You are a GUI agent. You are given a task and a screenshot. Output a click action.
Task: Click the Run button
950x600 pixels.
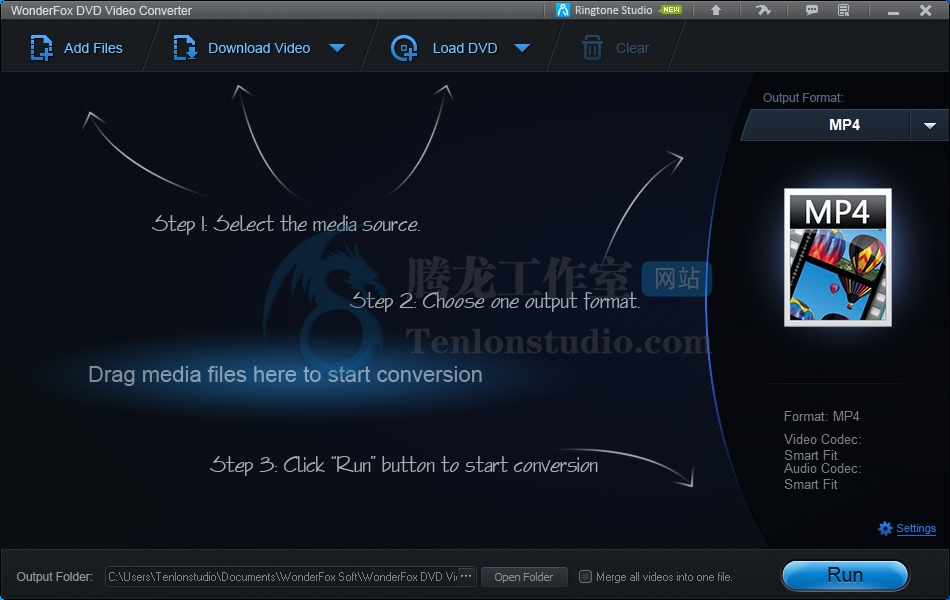pos(845,575)
